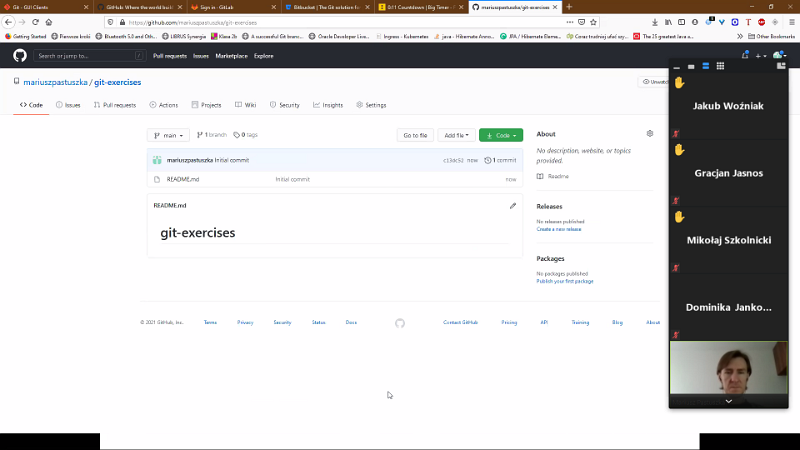Image resolution: width=800 pixels, height=450 pixels.
Task: Open the Wiki tab
Action: point(245,105)
